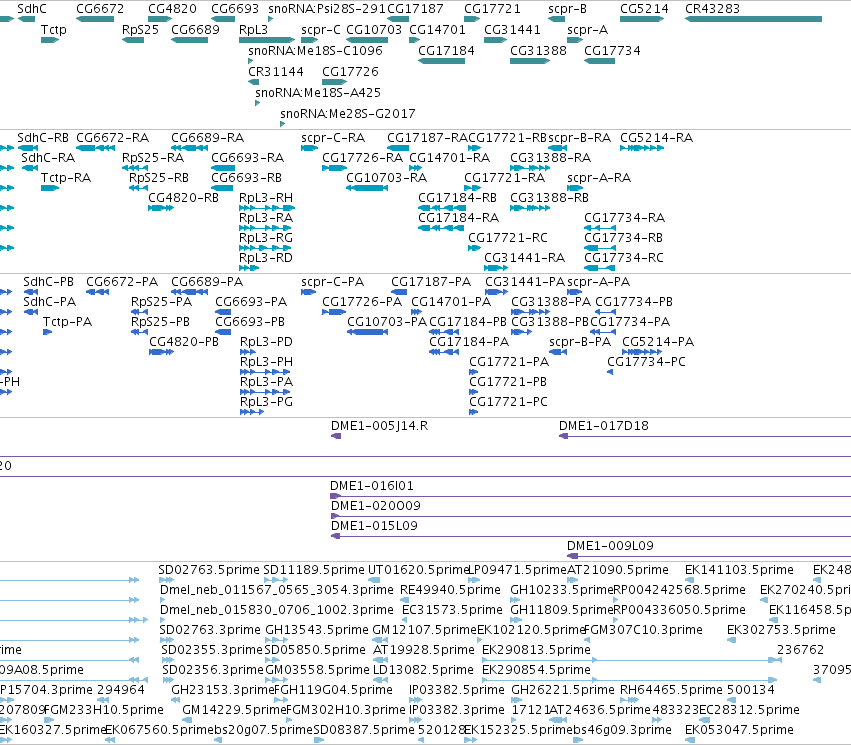This screenshot has width=851, height=745.
Task: Select EST UT01620.5prime
Action: (x=418, y=570)
